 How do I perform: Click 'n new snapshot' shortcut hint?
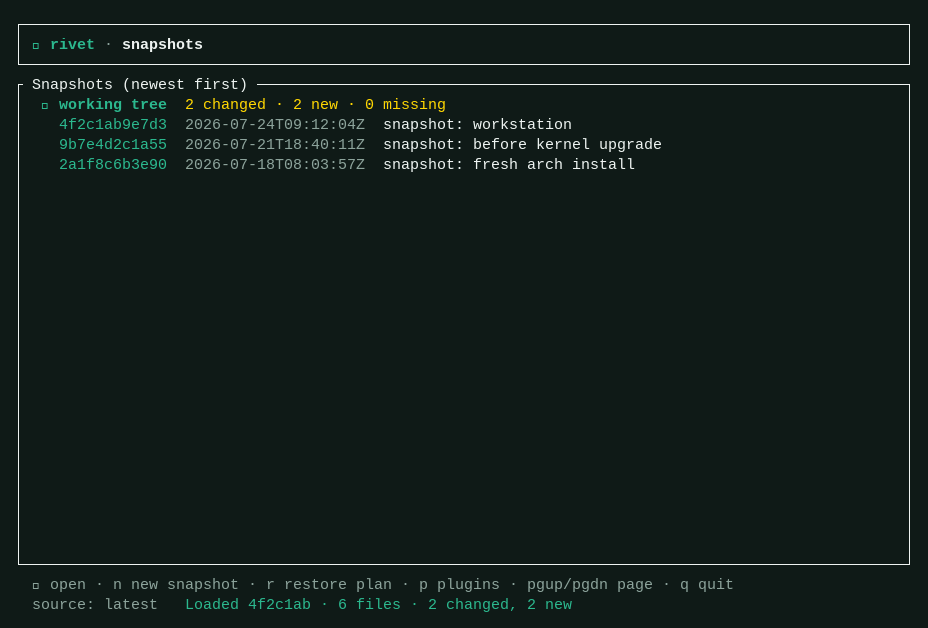[x=176, y=585]
